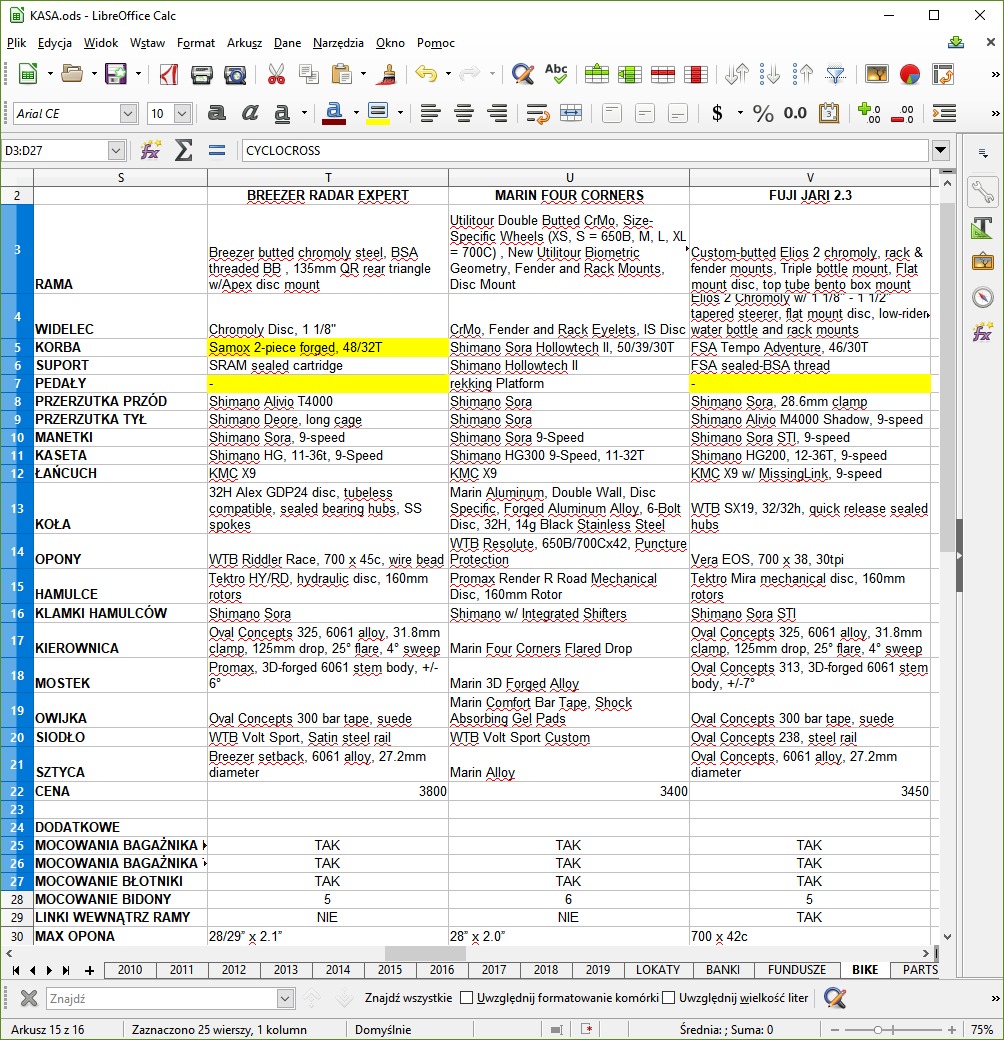The width and height of the screenshot is (1004, 1040).
Task: Open the Format menu
Action: tap(196, 43)
